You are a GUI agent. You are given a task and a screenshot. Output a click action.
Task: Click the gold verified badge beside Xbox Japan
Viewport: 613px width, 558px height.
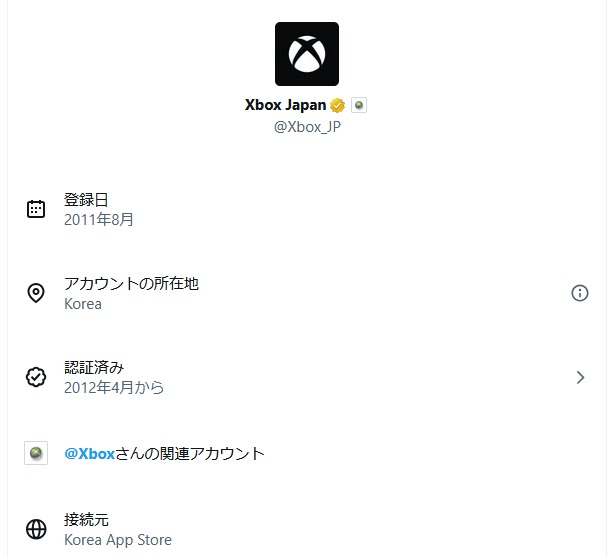click(337, 105)
